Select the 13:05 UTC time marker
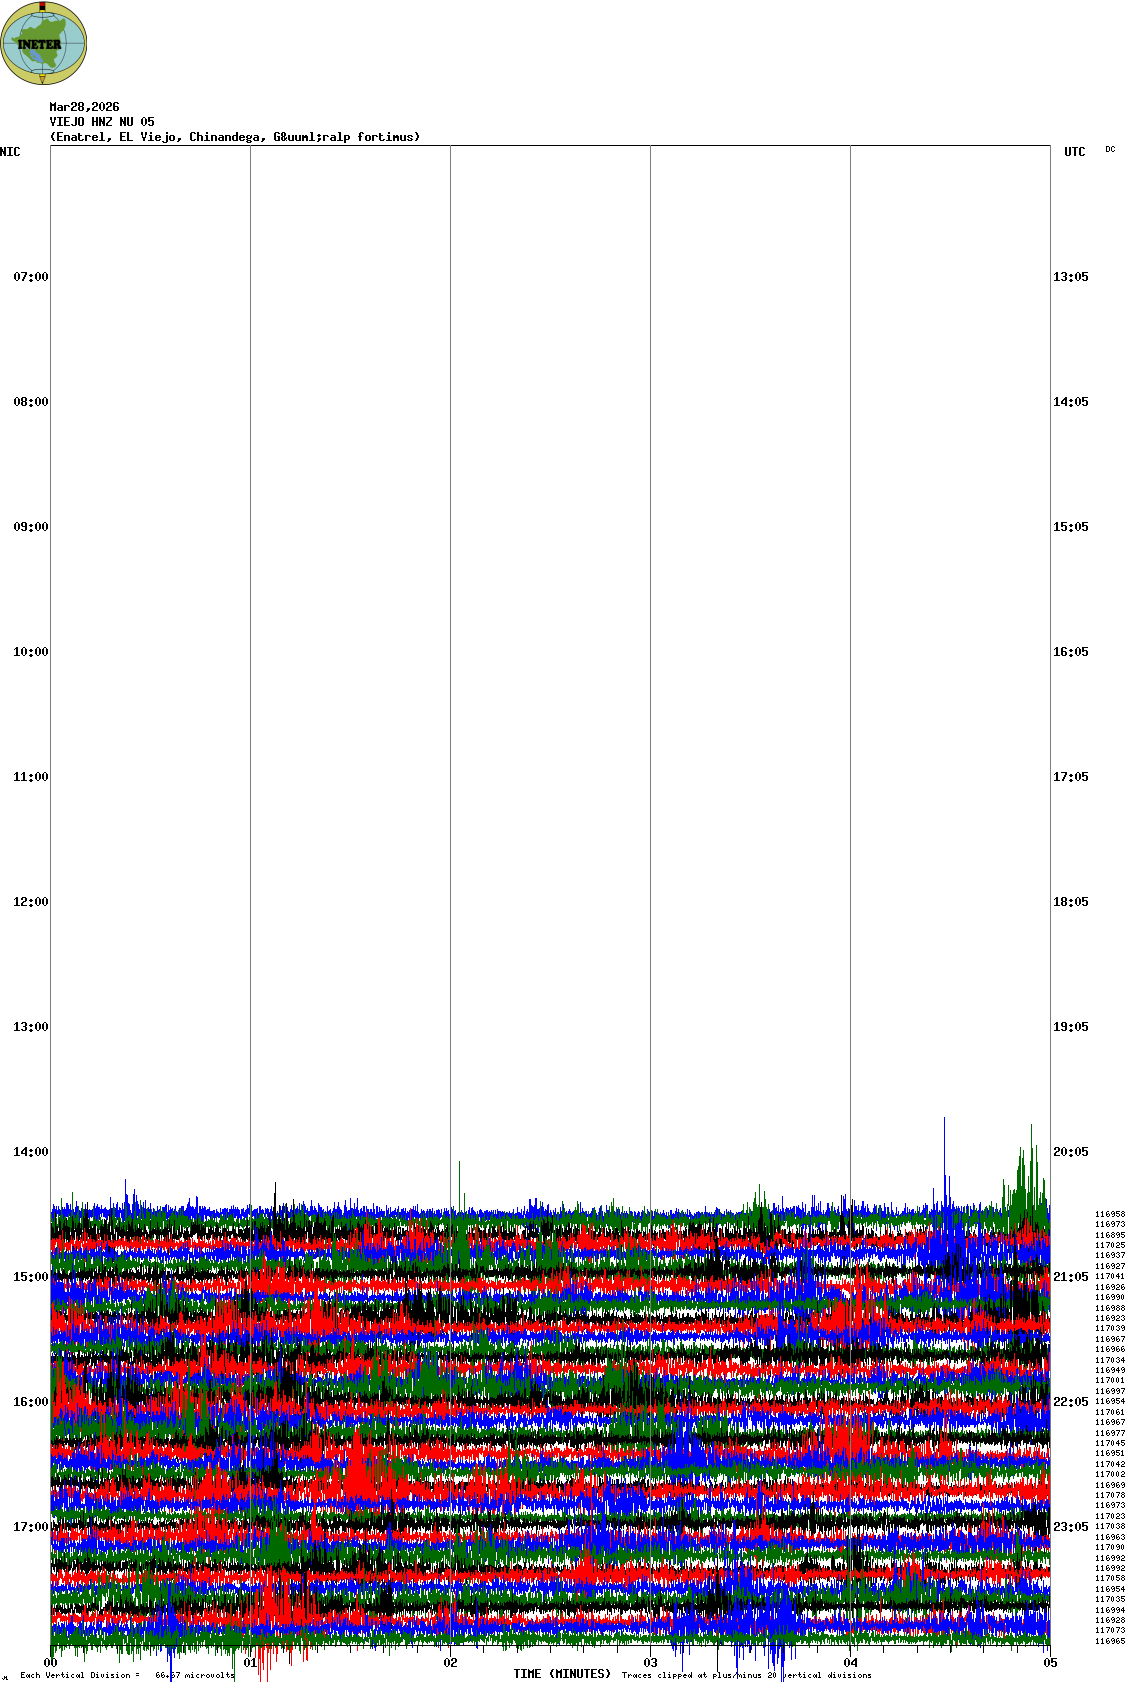 (x=1070, y=277)
